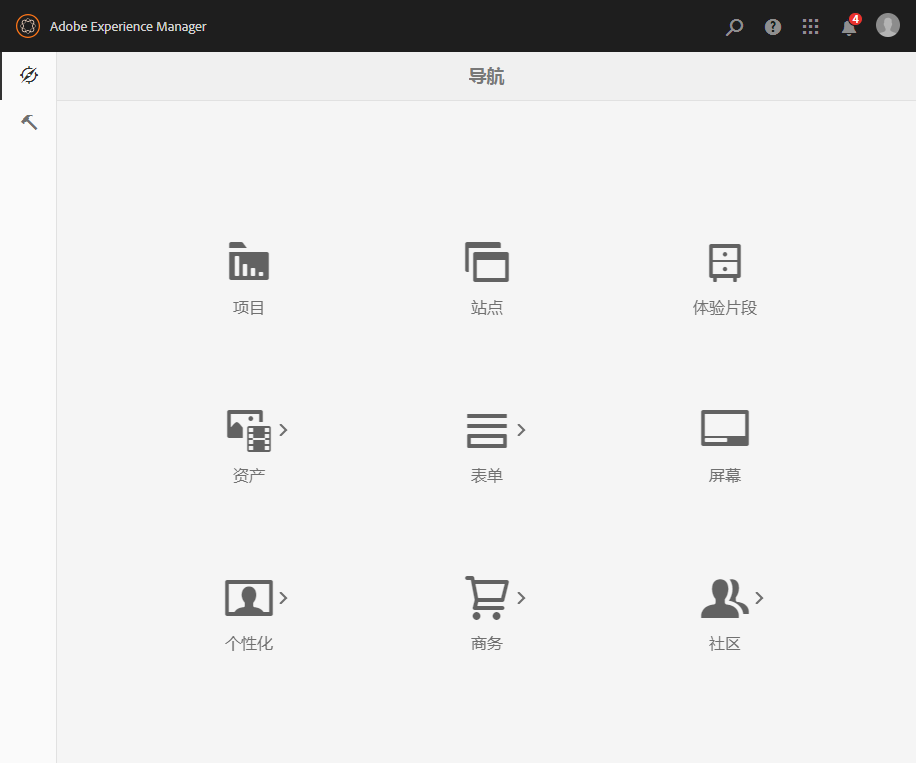Click the Adobe Experience Manager logo icon
This screenshot has height=763, width=916.
coord(27,26)
